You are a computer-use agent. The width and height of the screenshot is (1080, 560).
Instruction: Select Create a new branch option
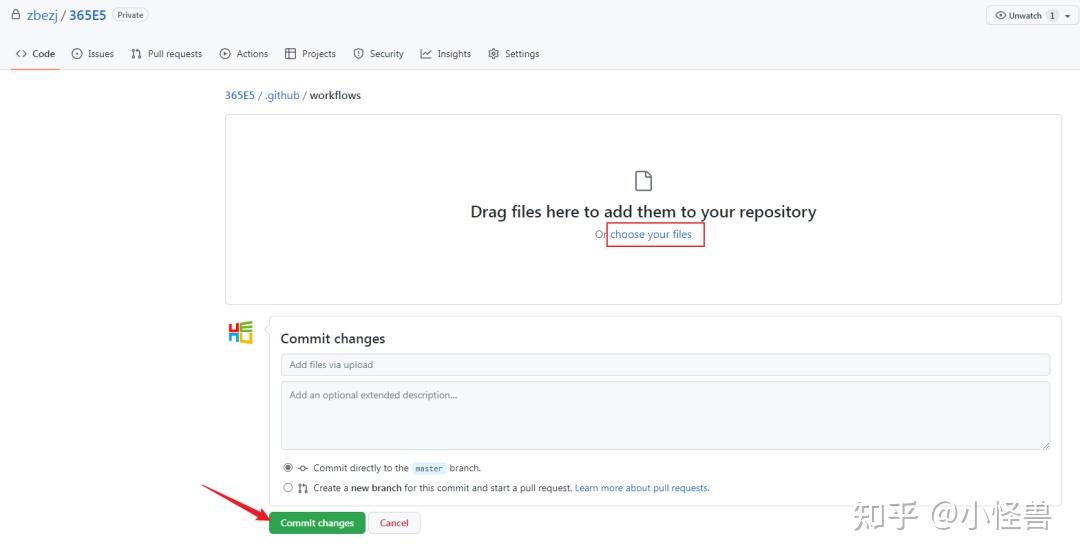coord(288,488)
